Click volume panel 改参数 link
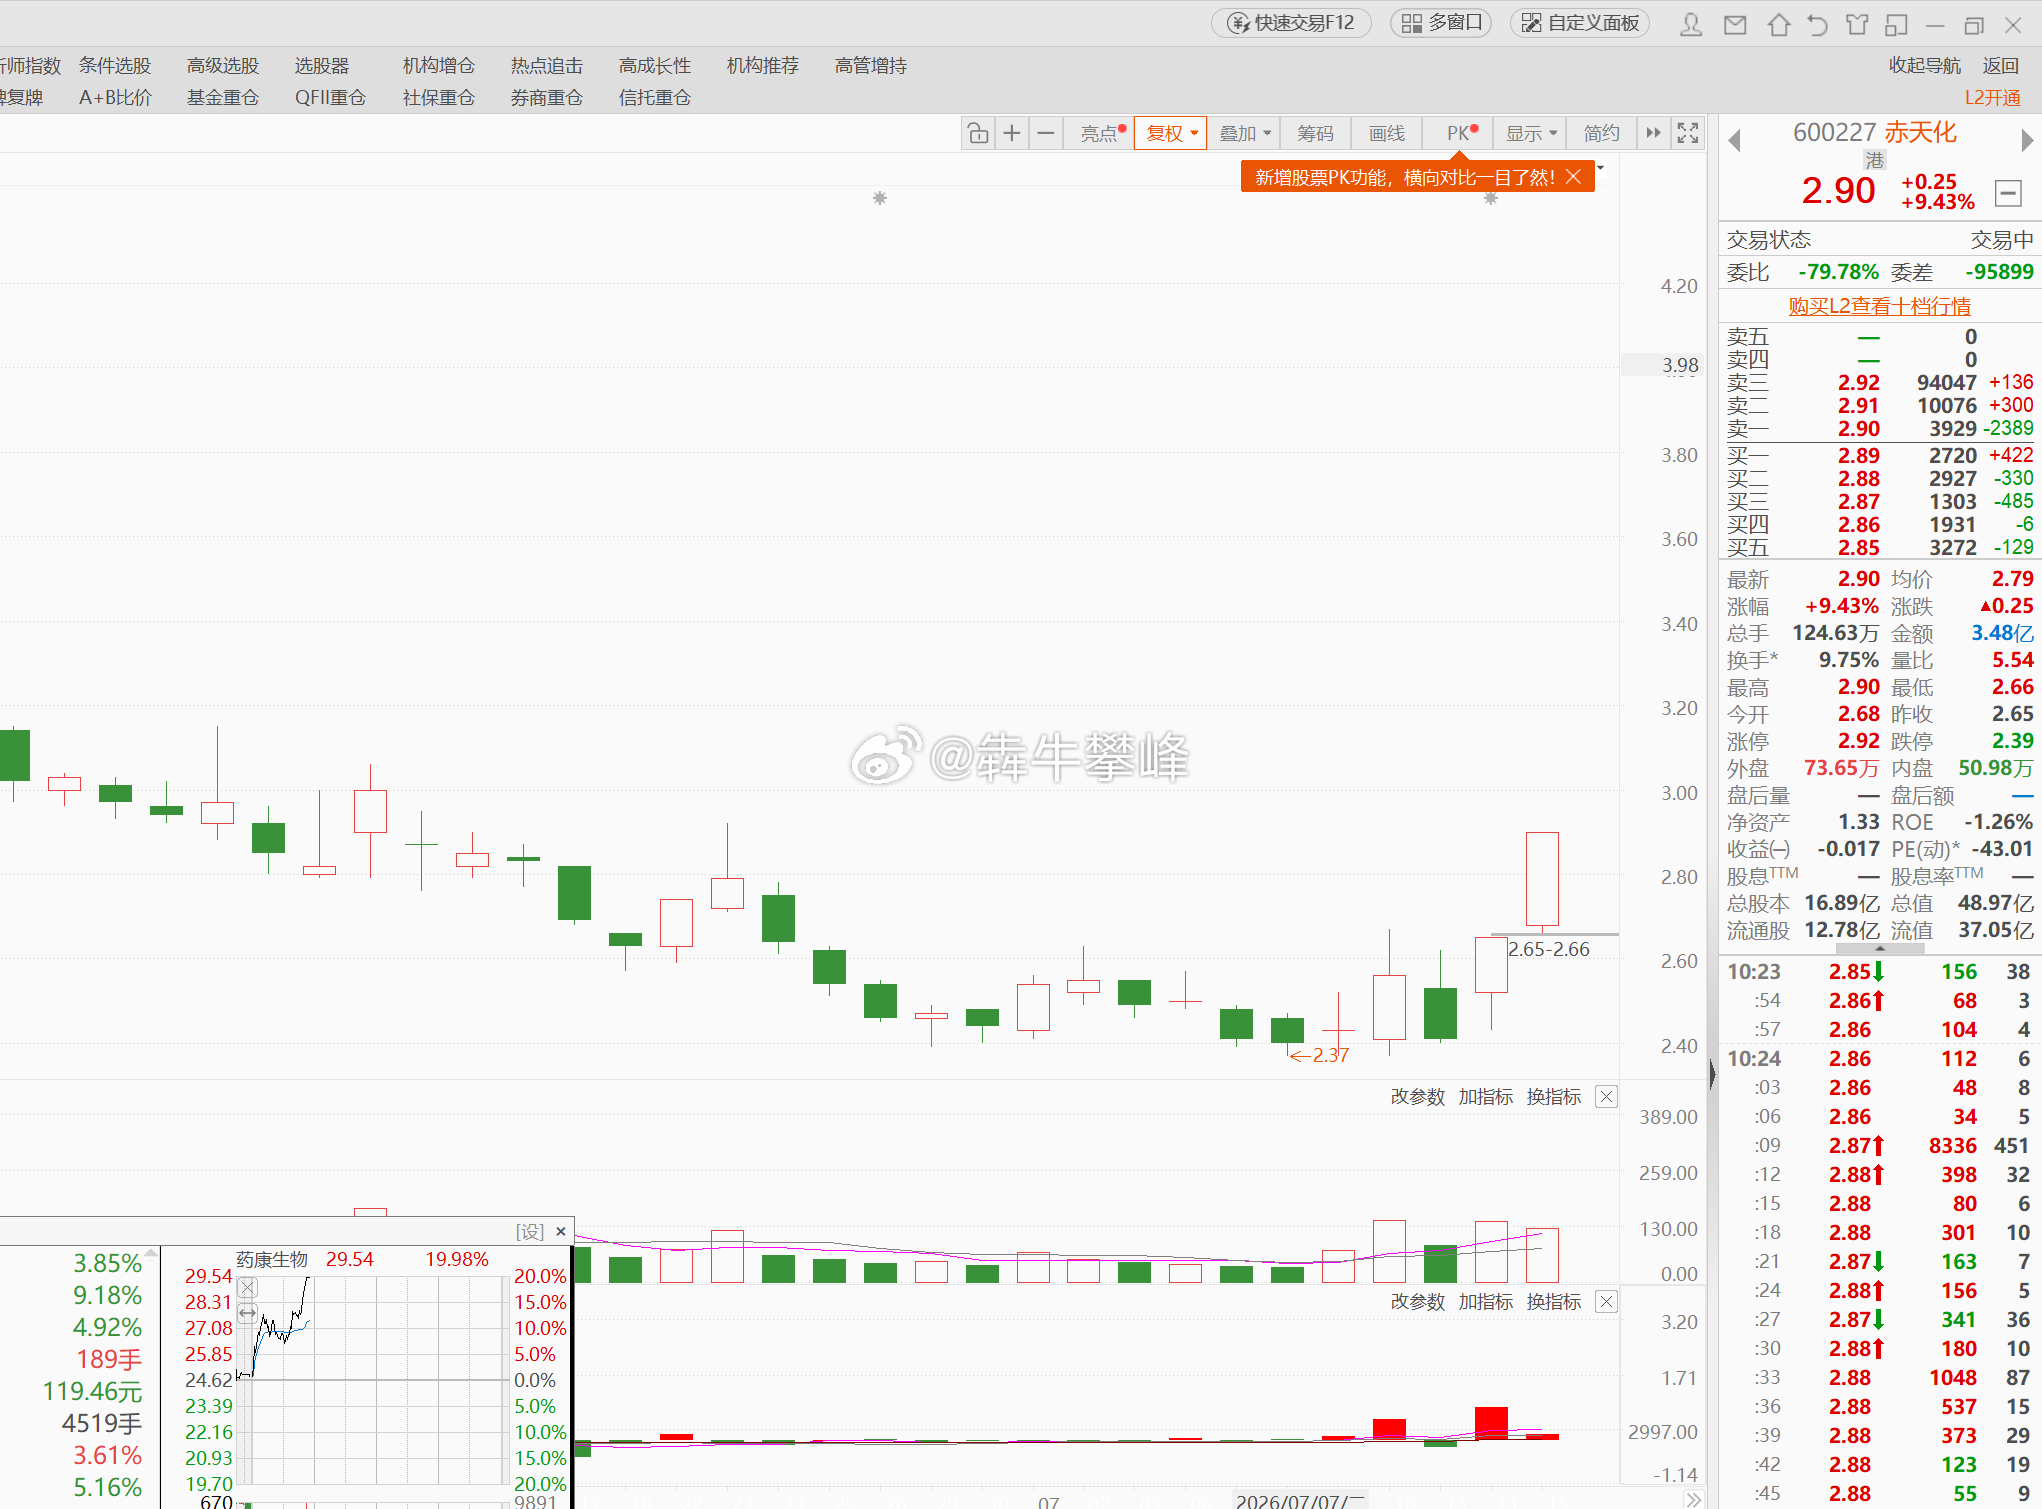The image size is (2042, 1509). 1417,1097
